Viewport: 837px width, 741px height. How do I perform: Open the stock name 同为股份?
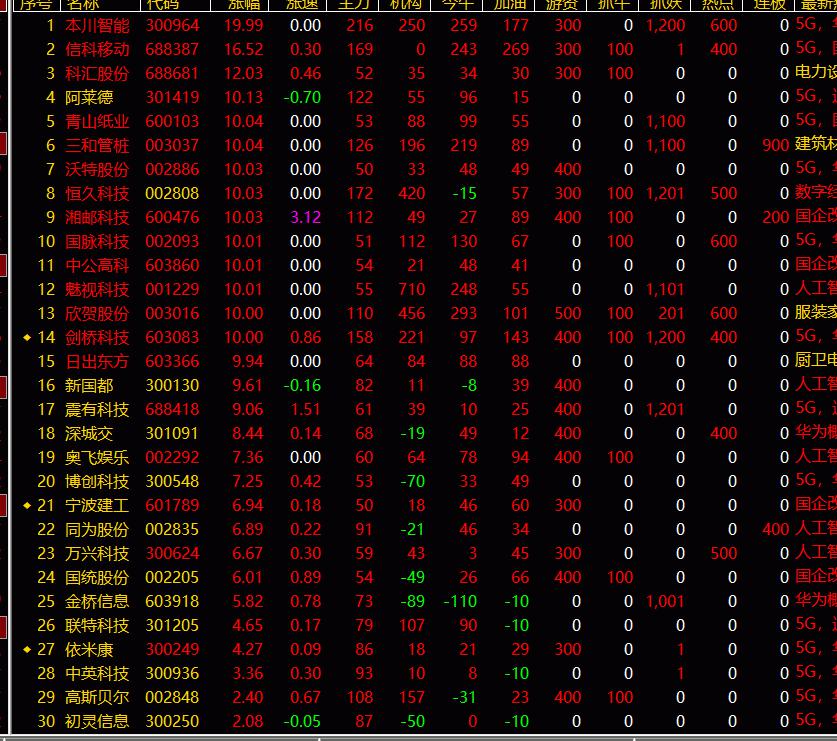97,529
